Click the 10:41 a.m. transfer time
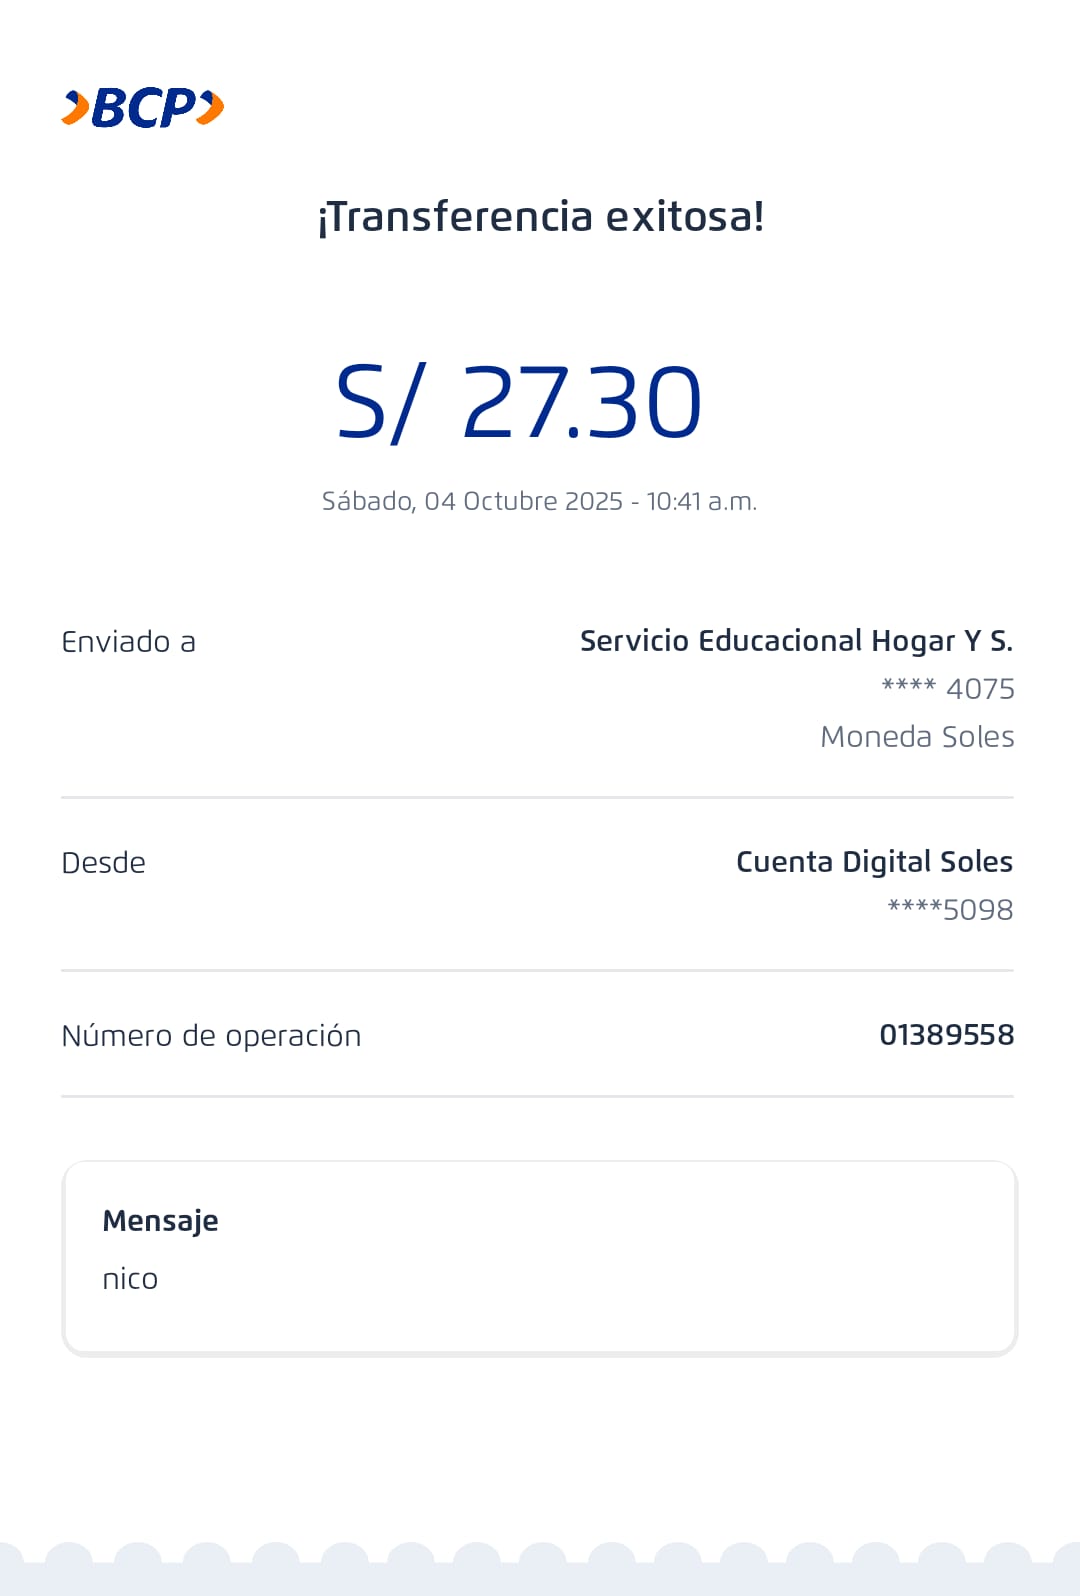 [x=702, y=501]
